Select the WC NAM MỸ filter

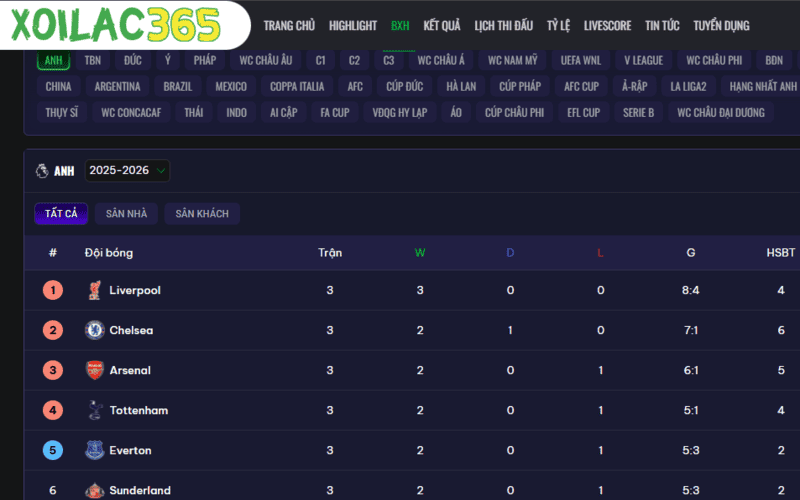click(x=512, y=60)
